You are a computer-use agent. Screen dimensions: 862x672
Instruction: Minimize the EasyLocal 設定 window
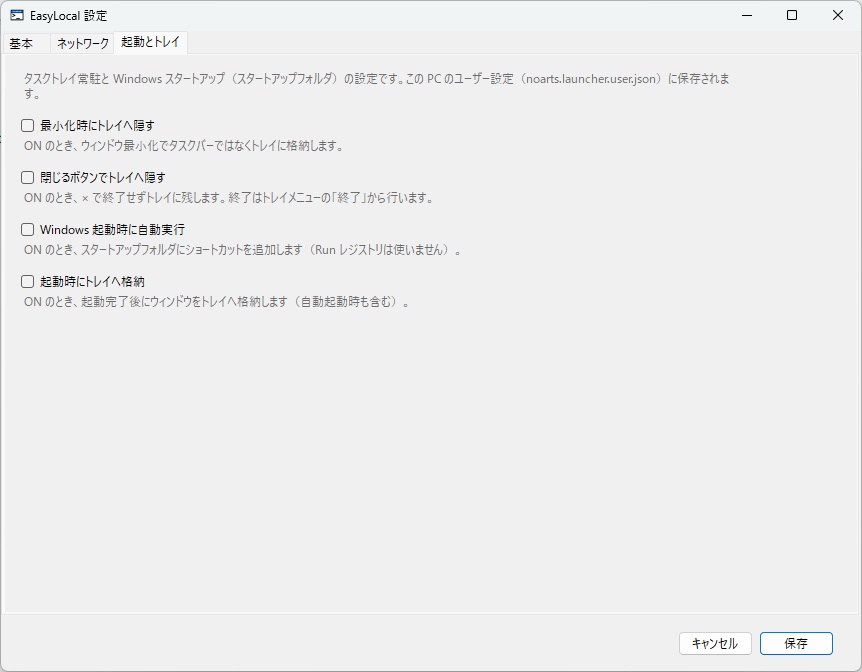(x=747, y=15)
